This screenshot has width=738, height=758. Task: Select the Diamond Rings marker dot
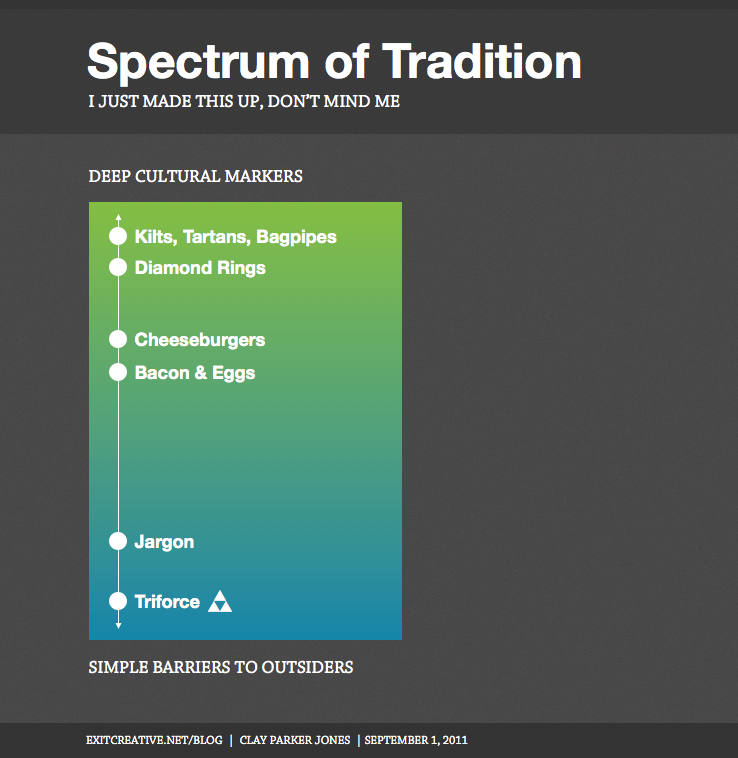[118, 267]
